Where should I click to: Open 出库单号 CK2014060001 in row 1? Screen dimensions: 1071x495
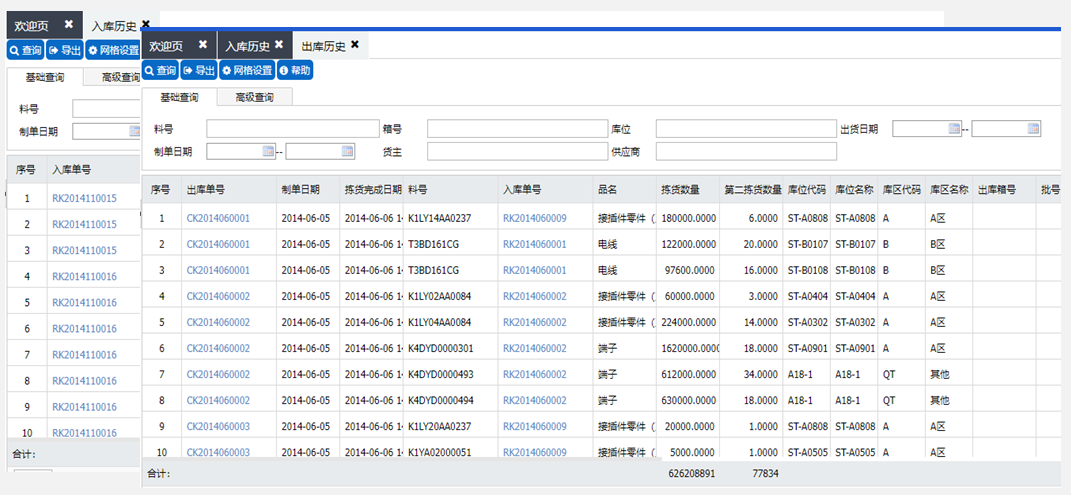click(x=218, y=218)
